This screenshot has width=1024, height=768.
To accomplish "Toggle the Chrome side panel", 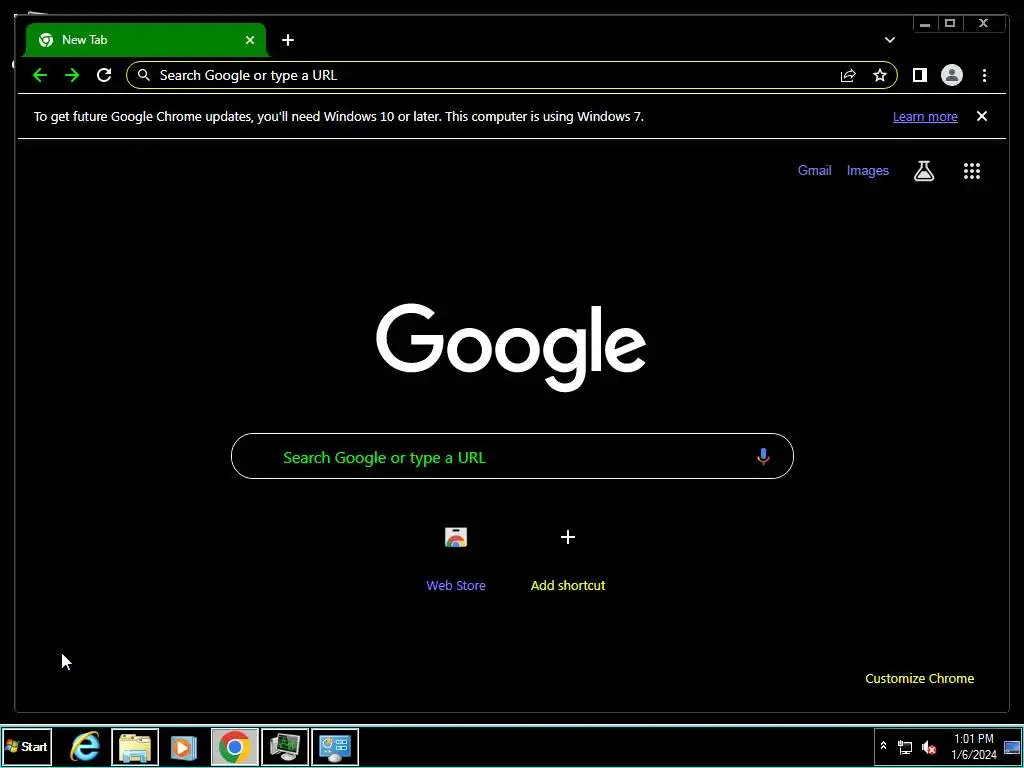I will point(920,75).
